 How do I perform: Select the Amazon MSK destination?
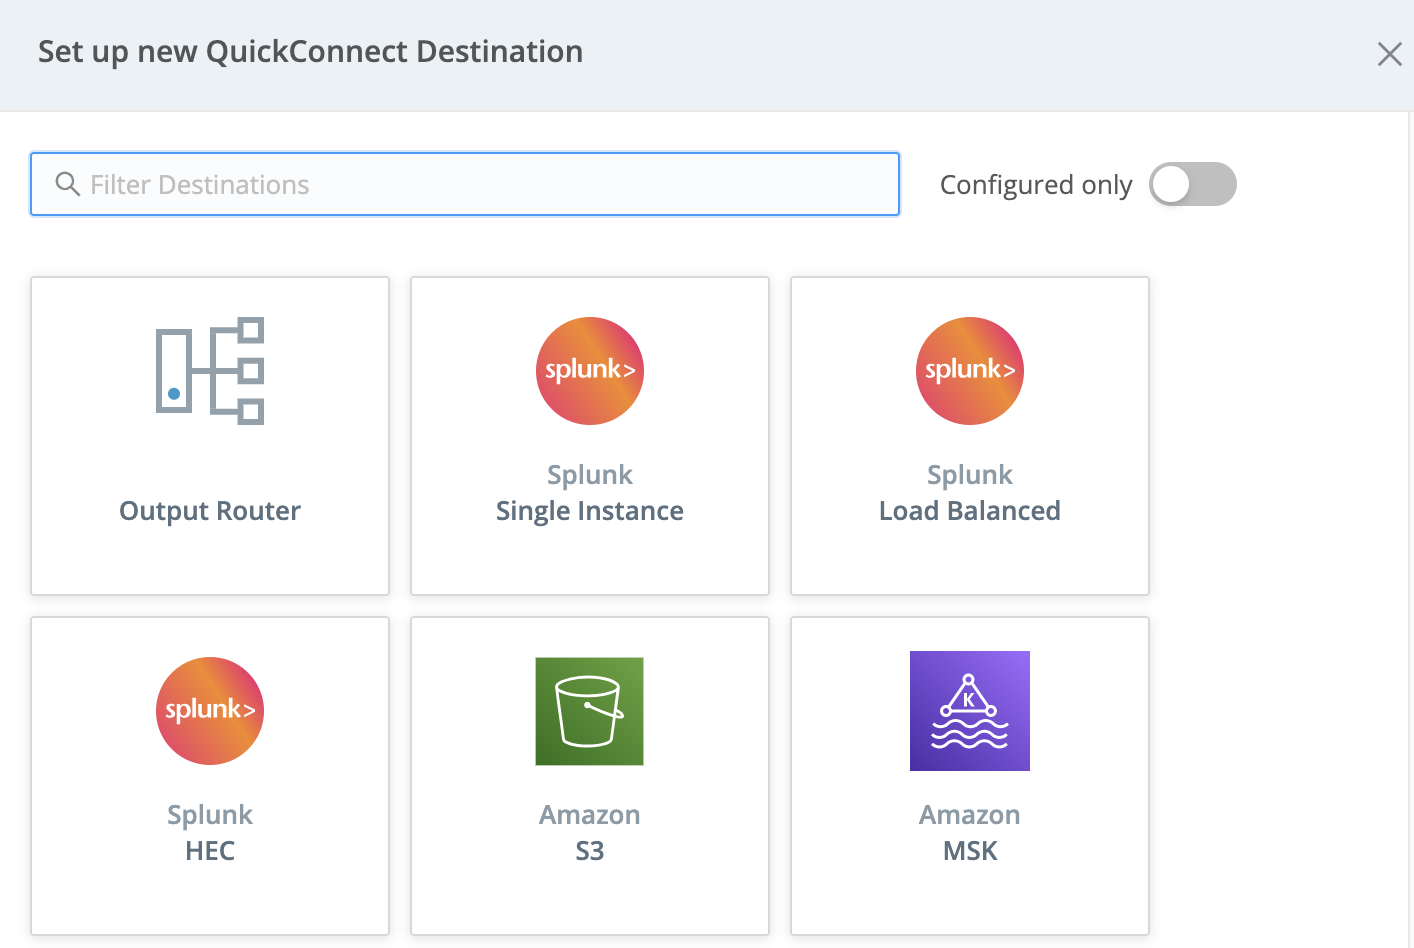969,775
